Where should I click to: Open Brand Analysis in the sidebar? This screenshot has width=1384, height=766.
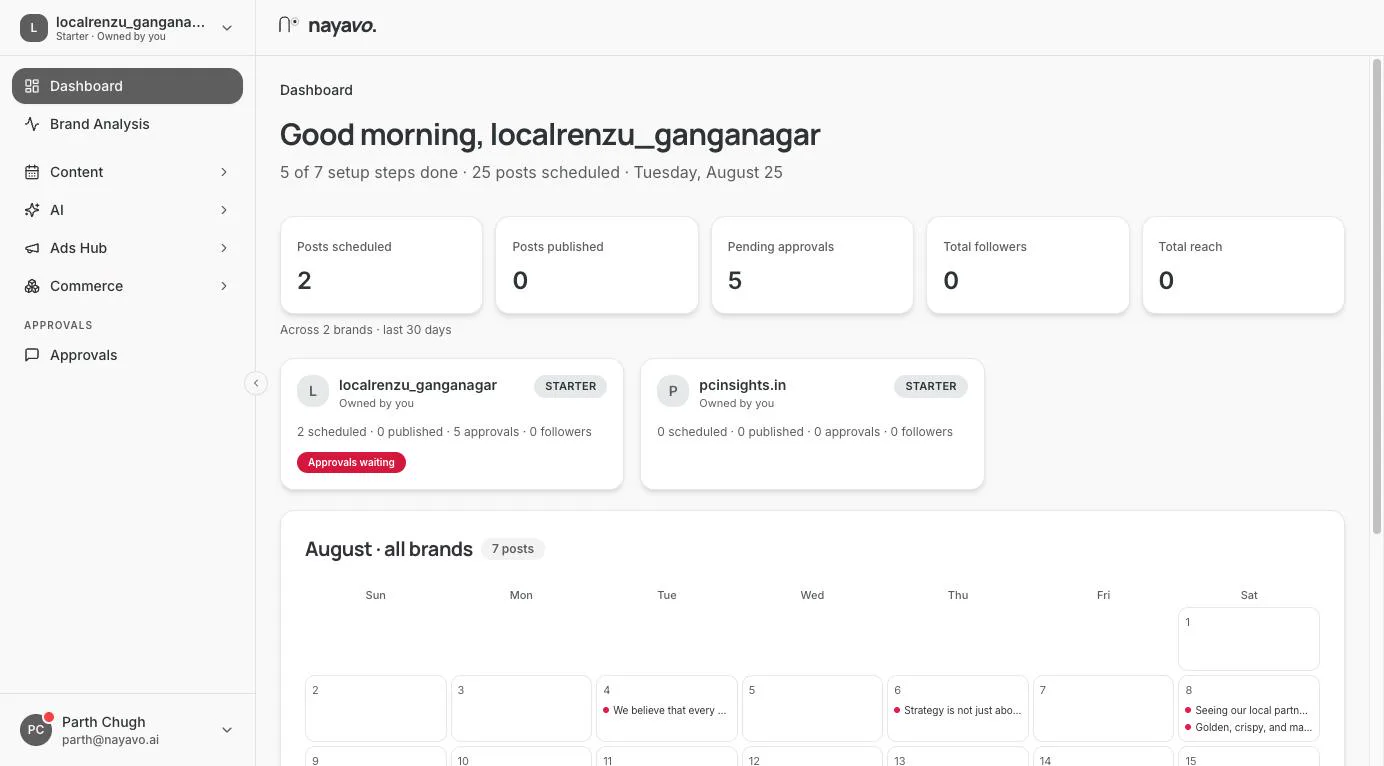tap(127, 124)
